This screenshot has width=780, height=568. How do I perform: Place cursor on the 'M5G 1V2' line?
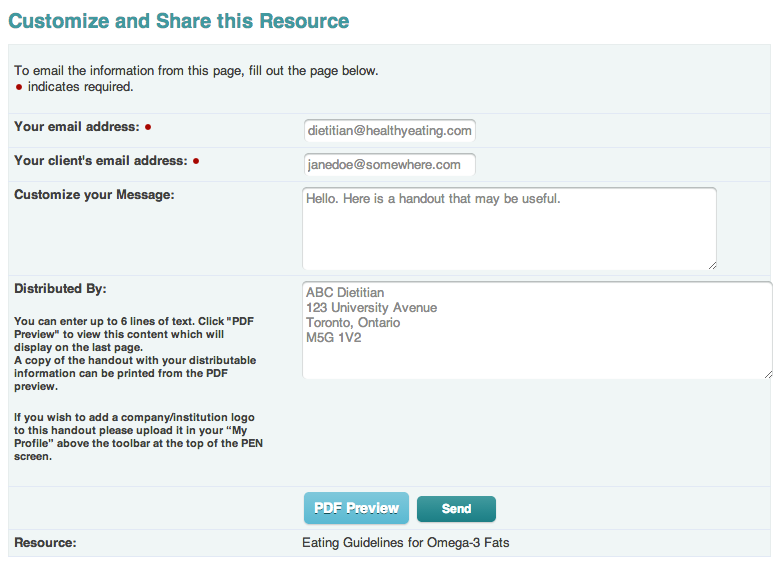click(333, 337)
